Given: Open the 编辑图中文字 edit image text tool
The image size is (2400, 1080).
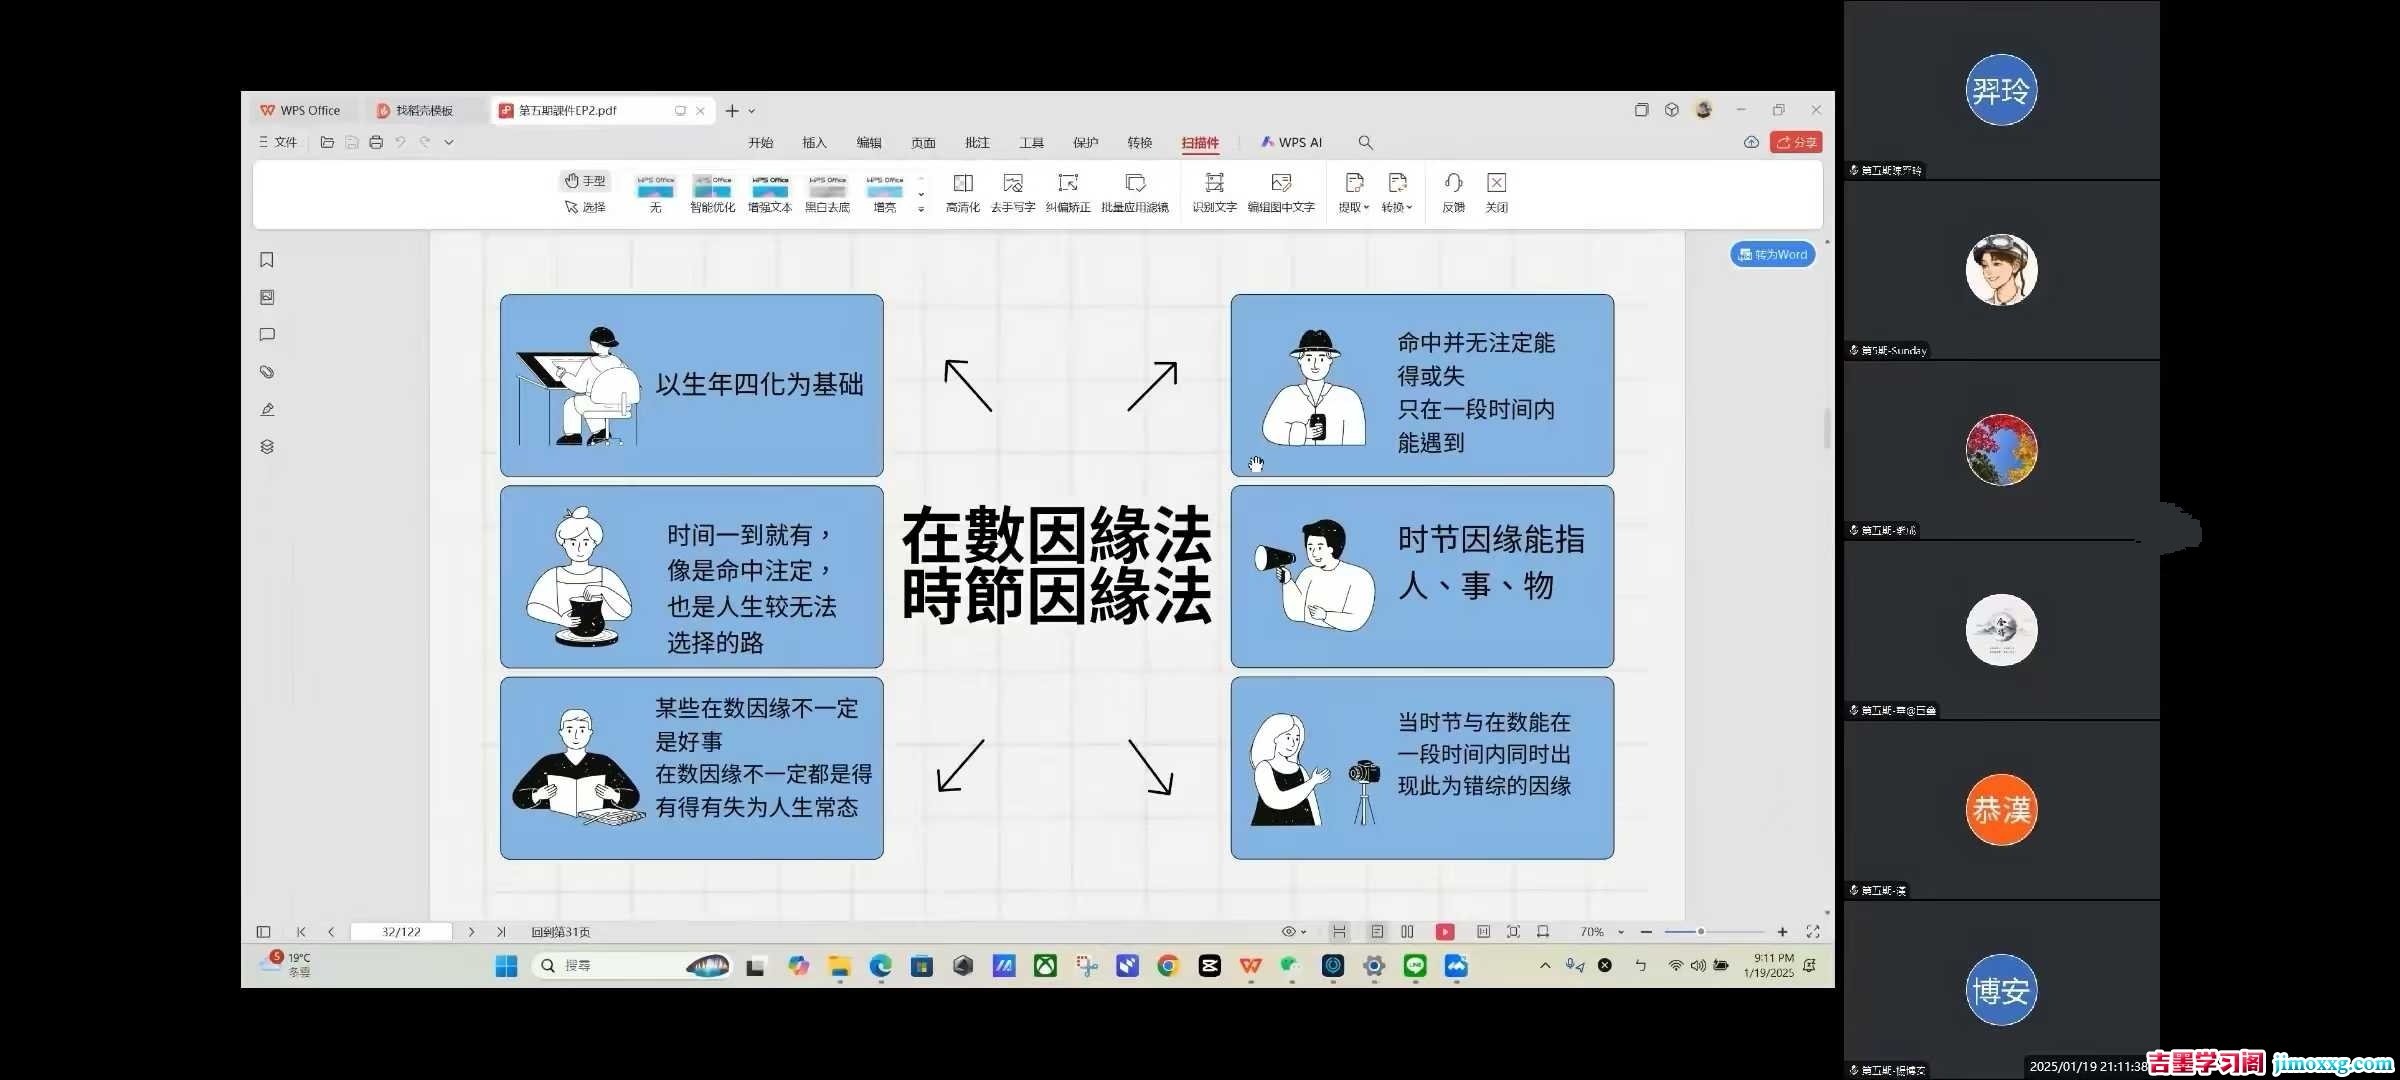Looking at the screenshot, I should tap(1280, 184).
